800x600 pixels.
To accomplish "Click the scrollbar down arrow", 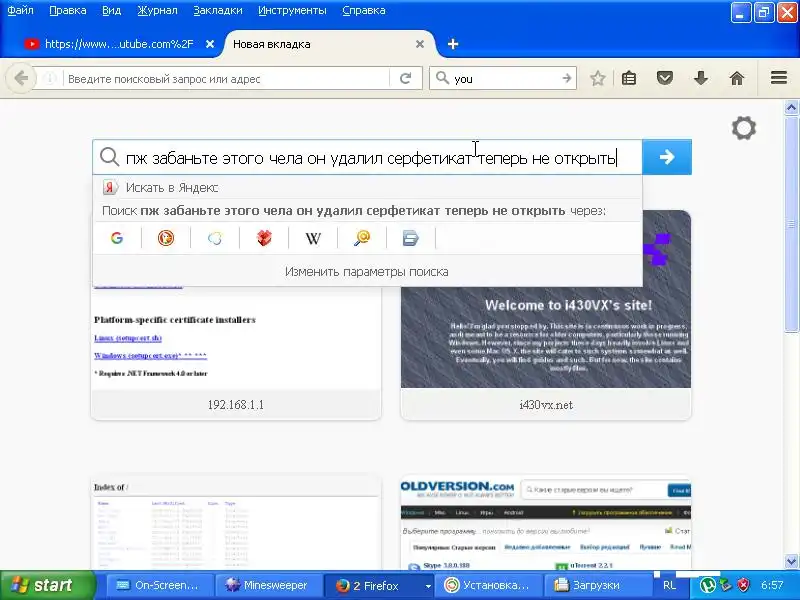I will 791,561.
